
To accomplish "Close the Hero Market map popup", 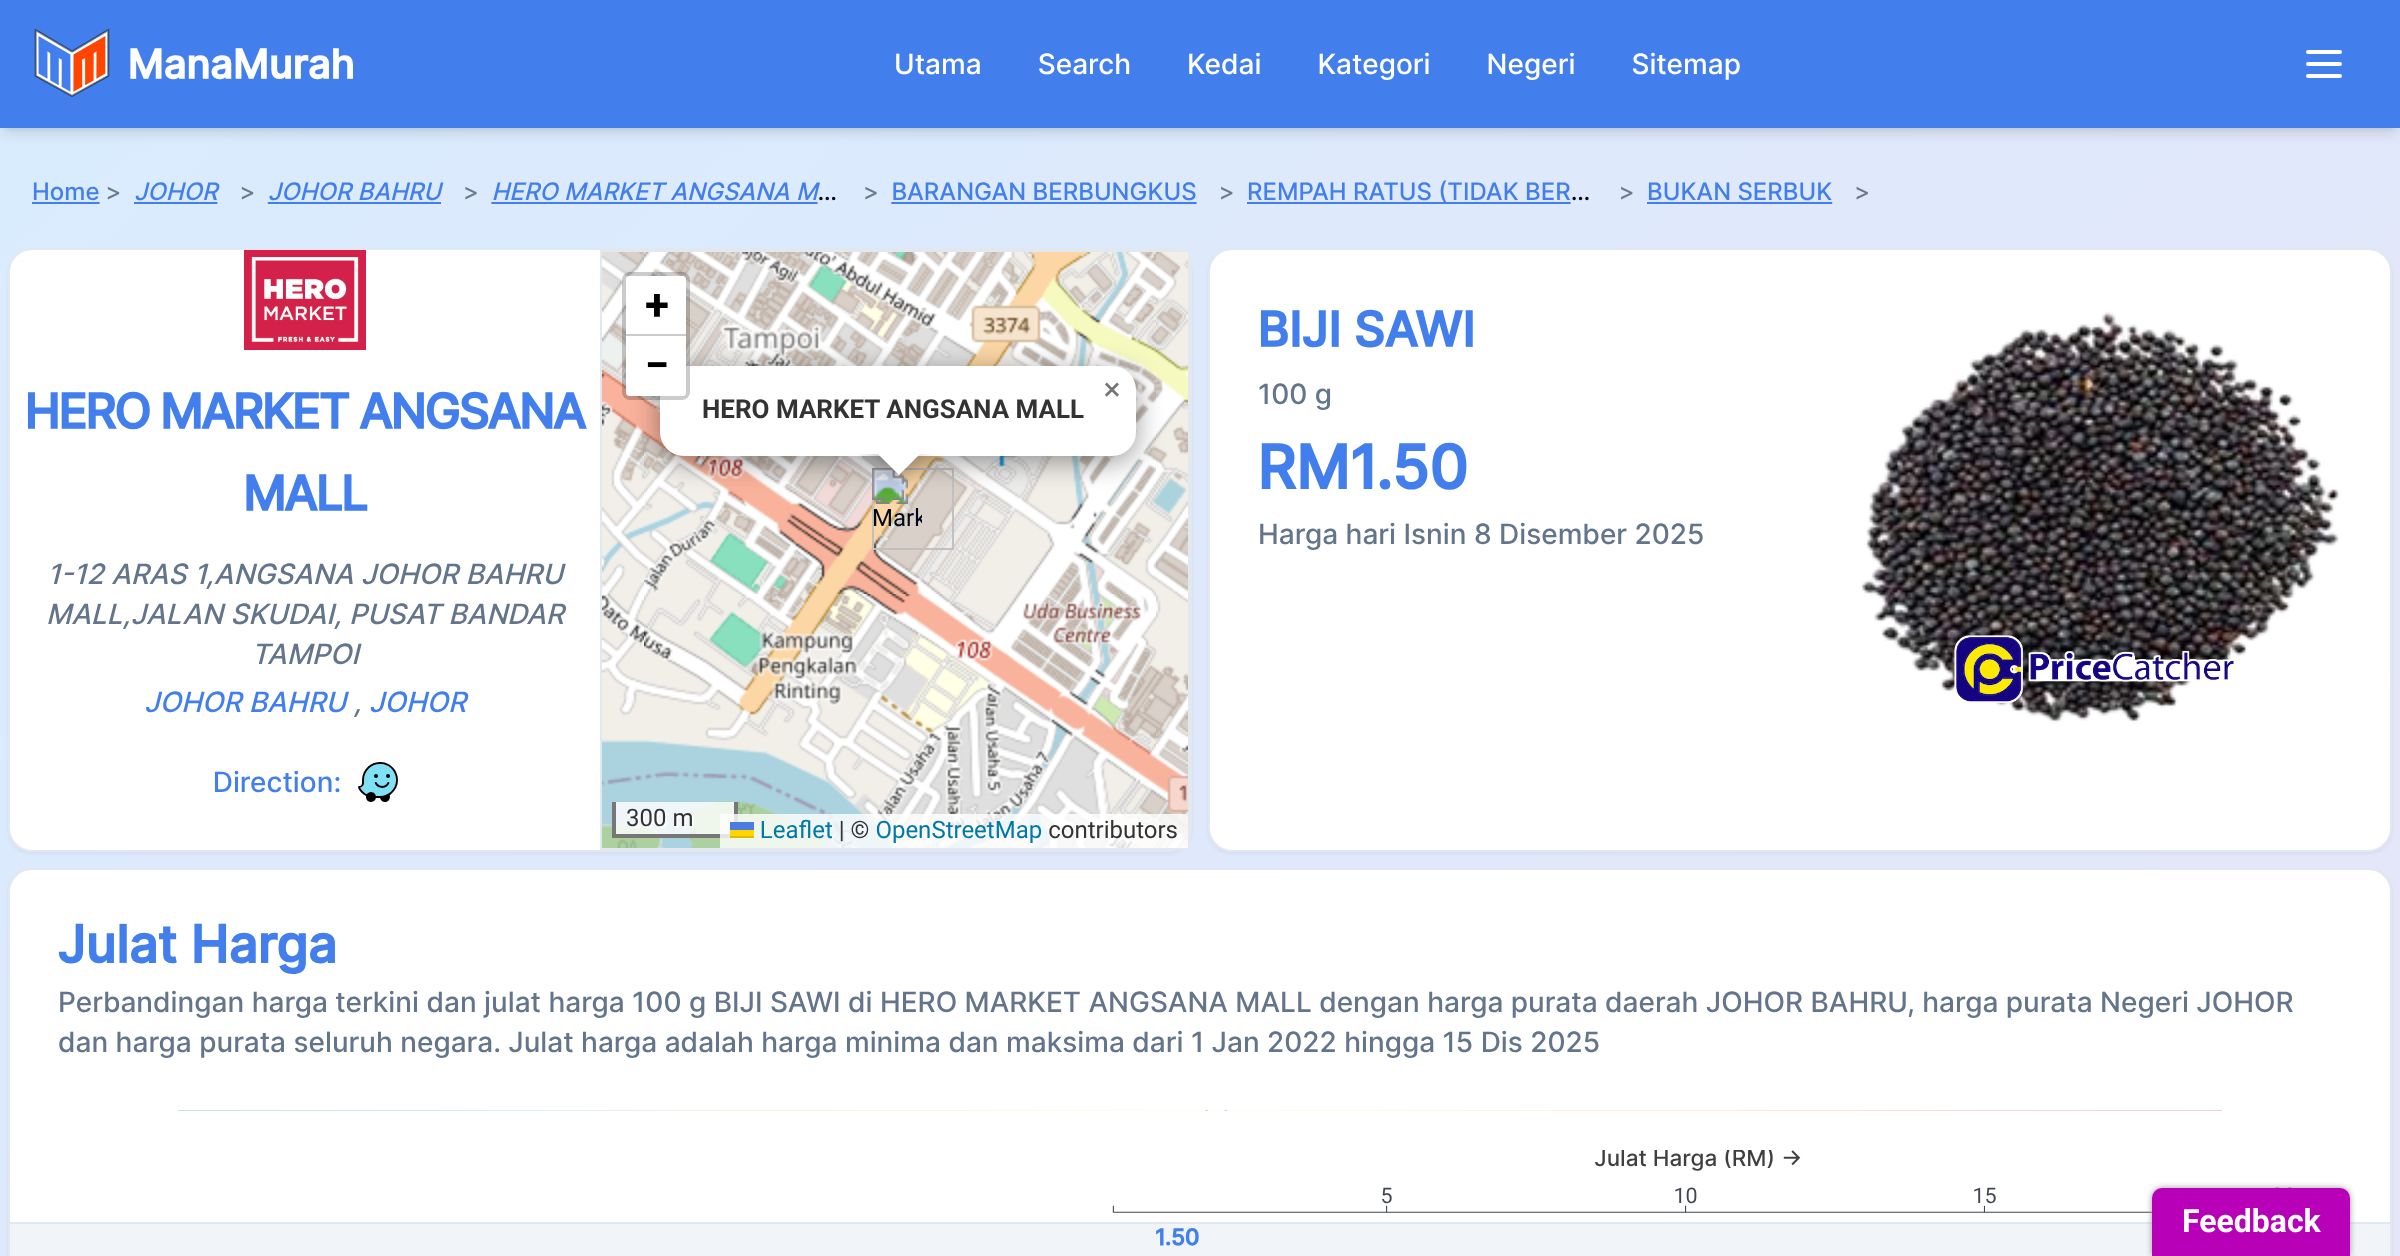I will 1111,390.
